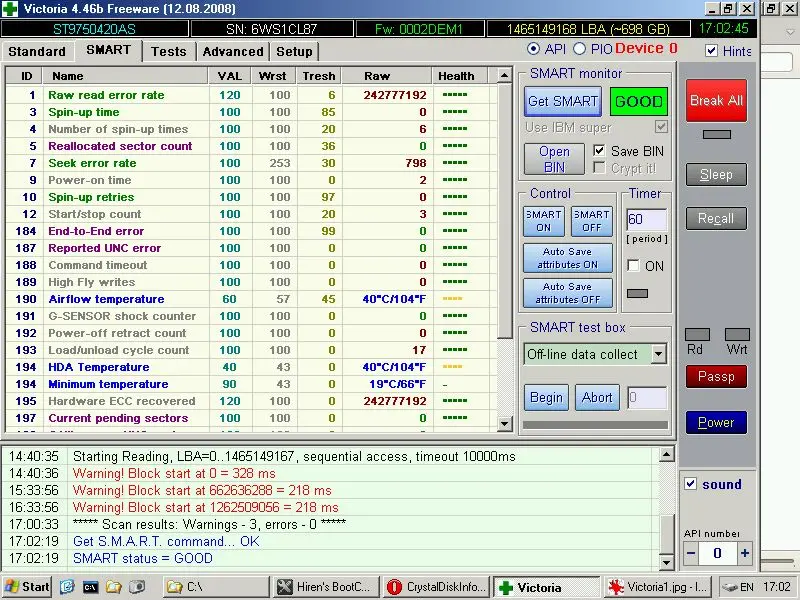Click the red Passp button

(716, 377)
